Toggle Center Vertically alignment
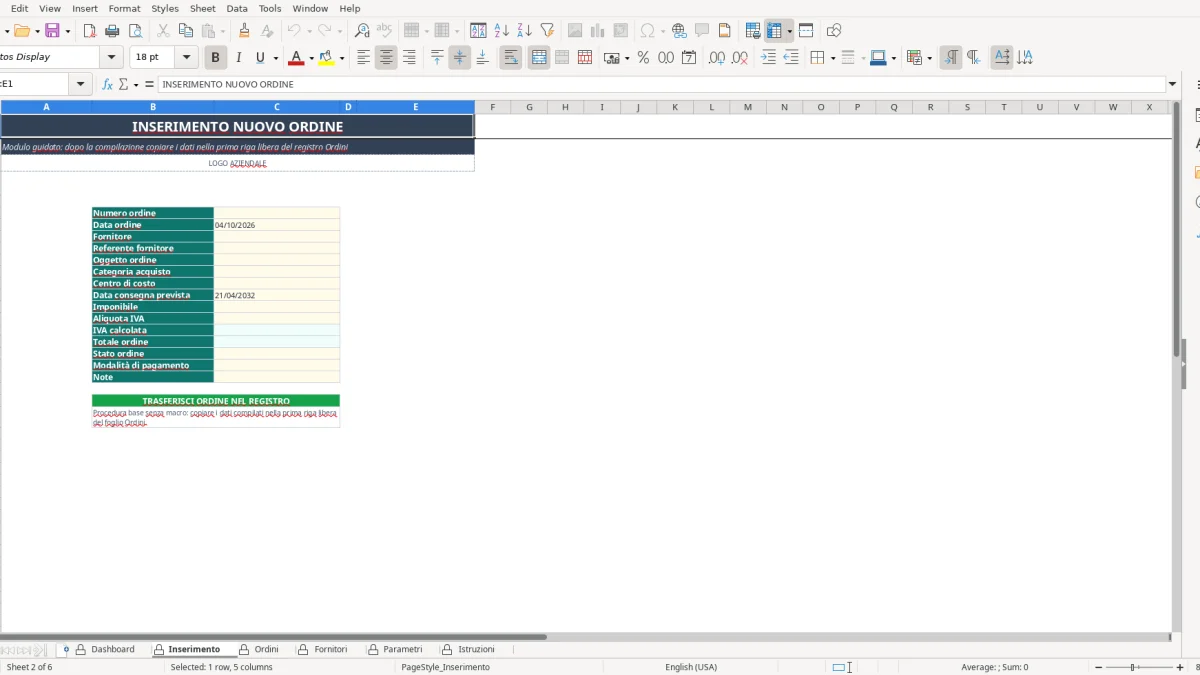 459,58
